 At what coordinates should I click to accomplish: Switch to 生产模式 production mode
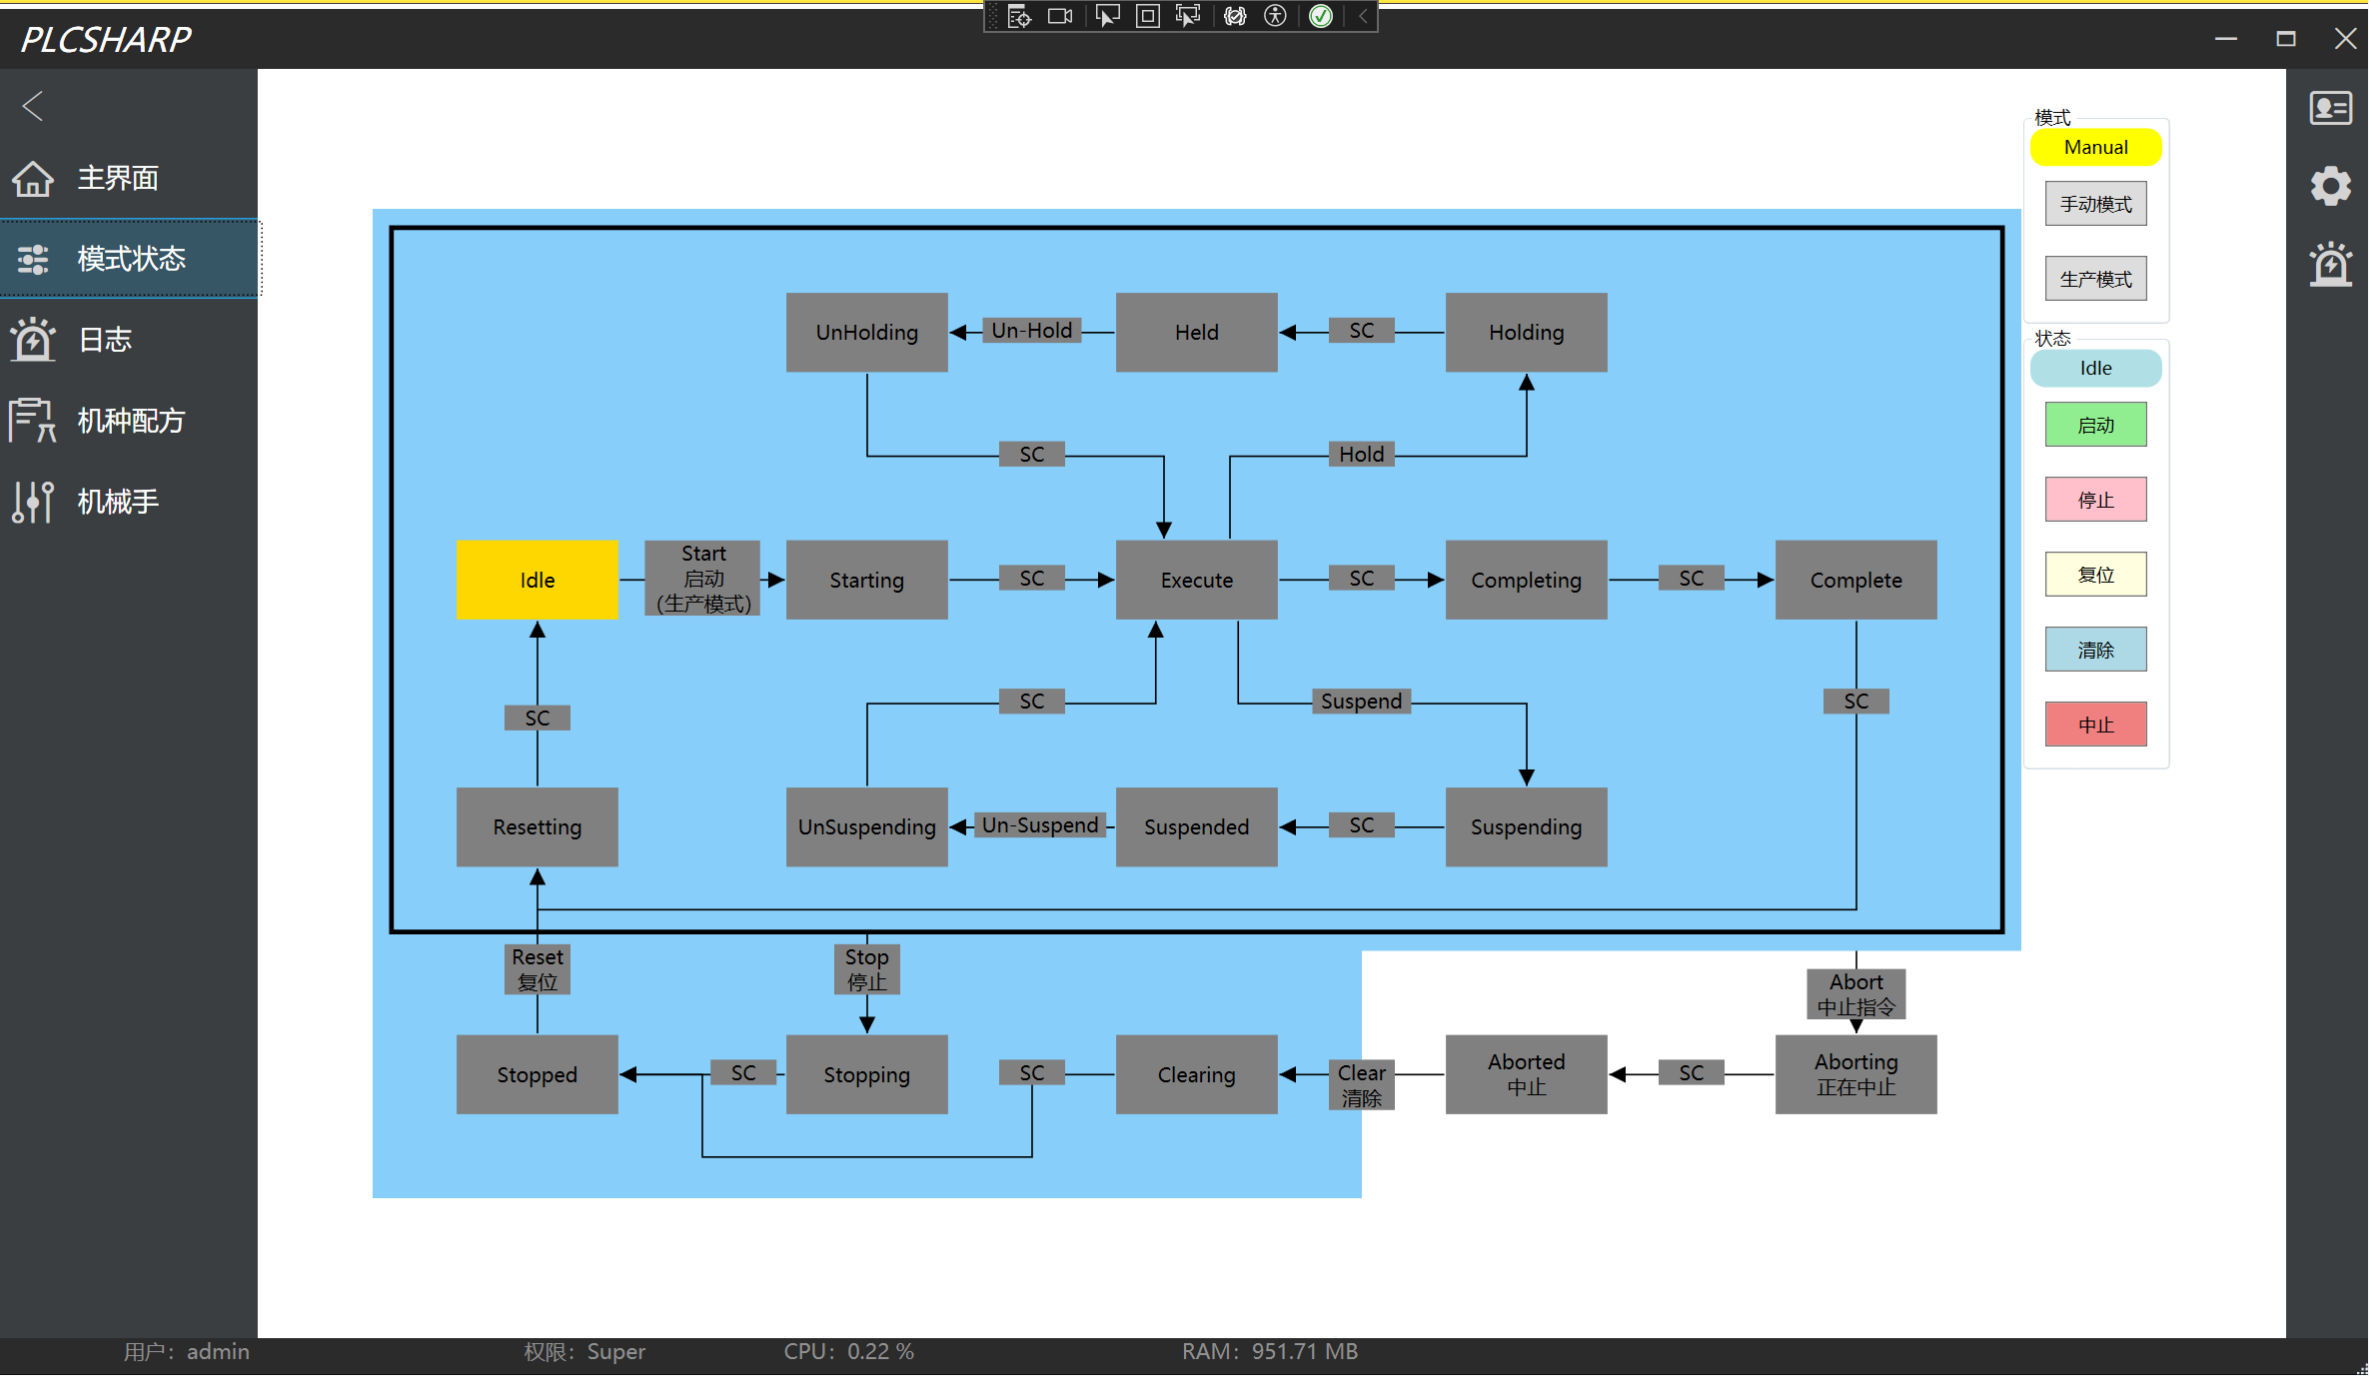(2096, 279)
